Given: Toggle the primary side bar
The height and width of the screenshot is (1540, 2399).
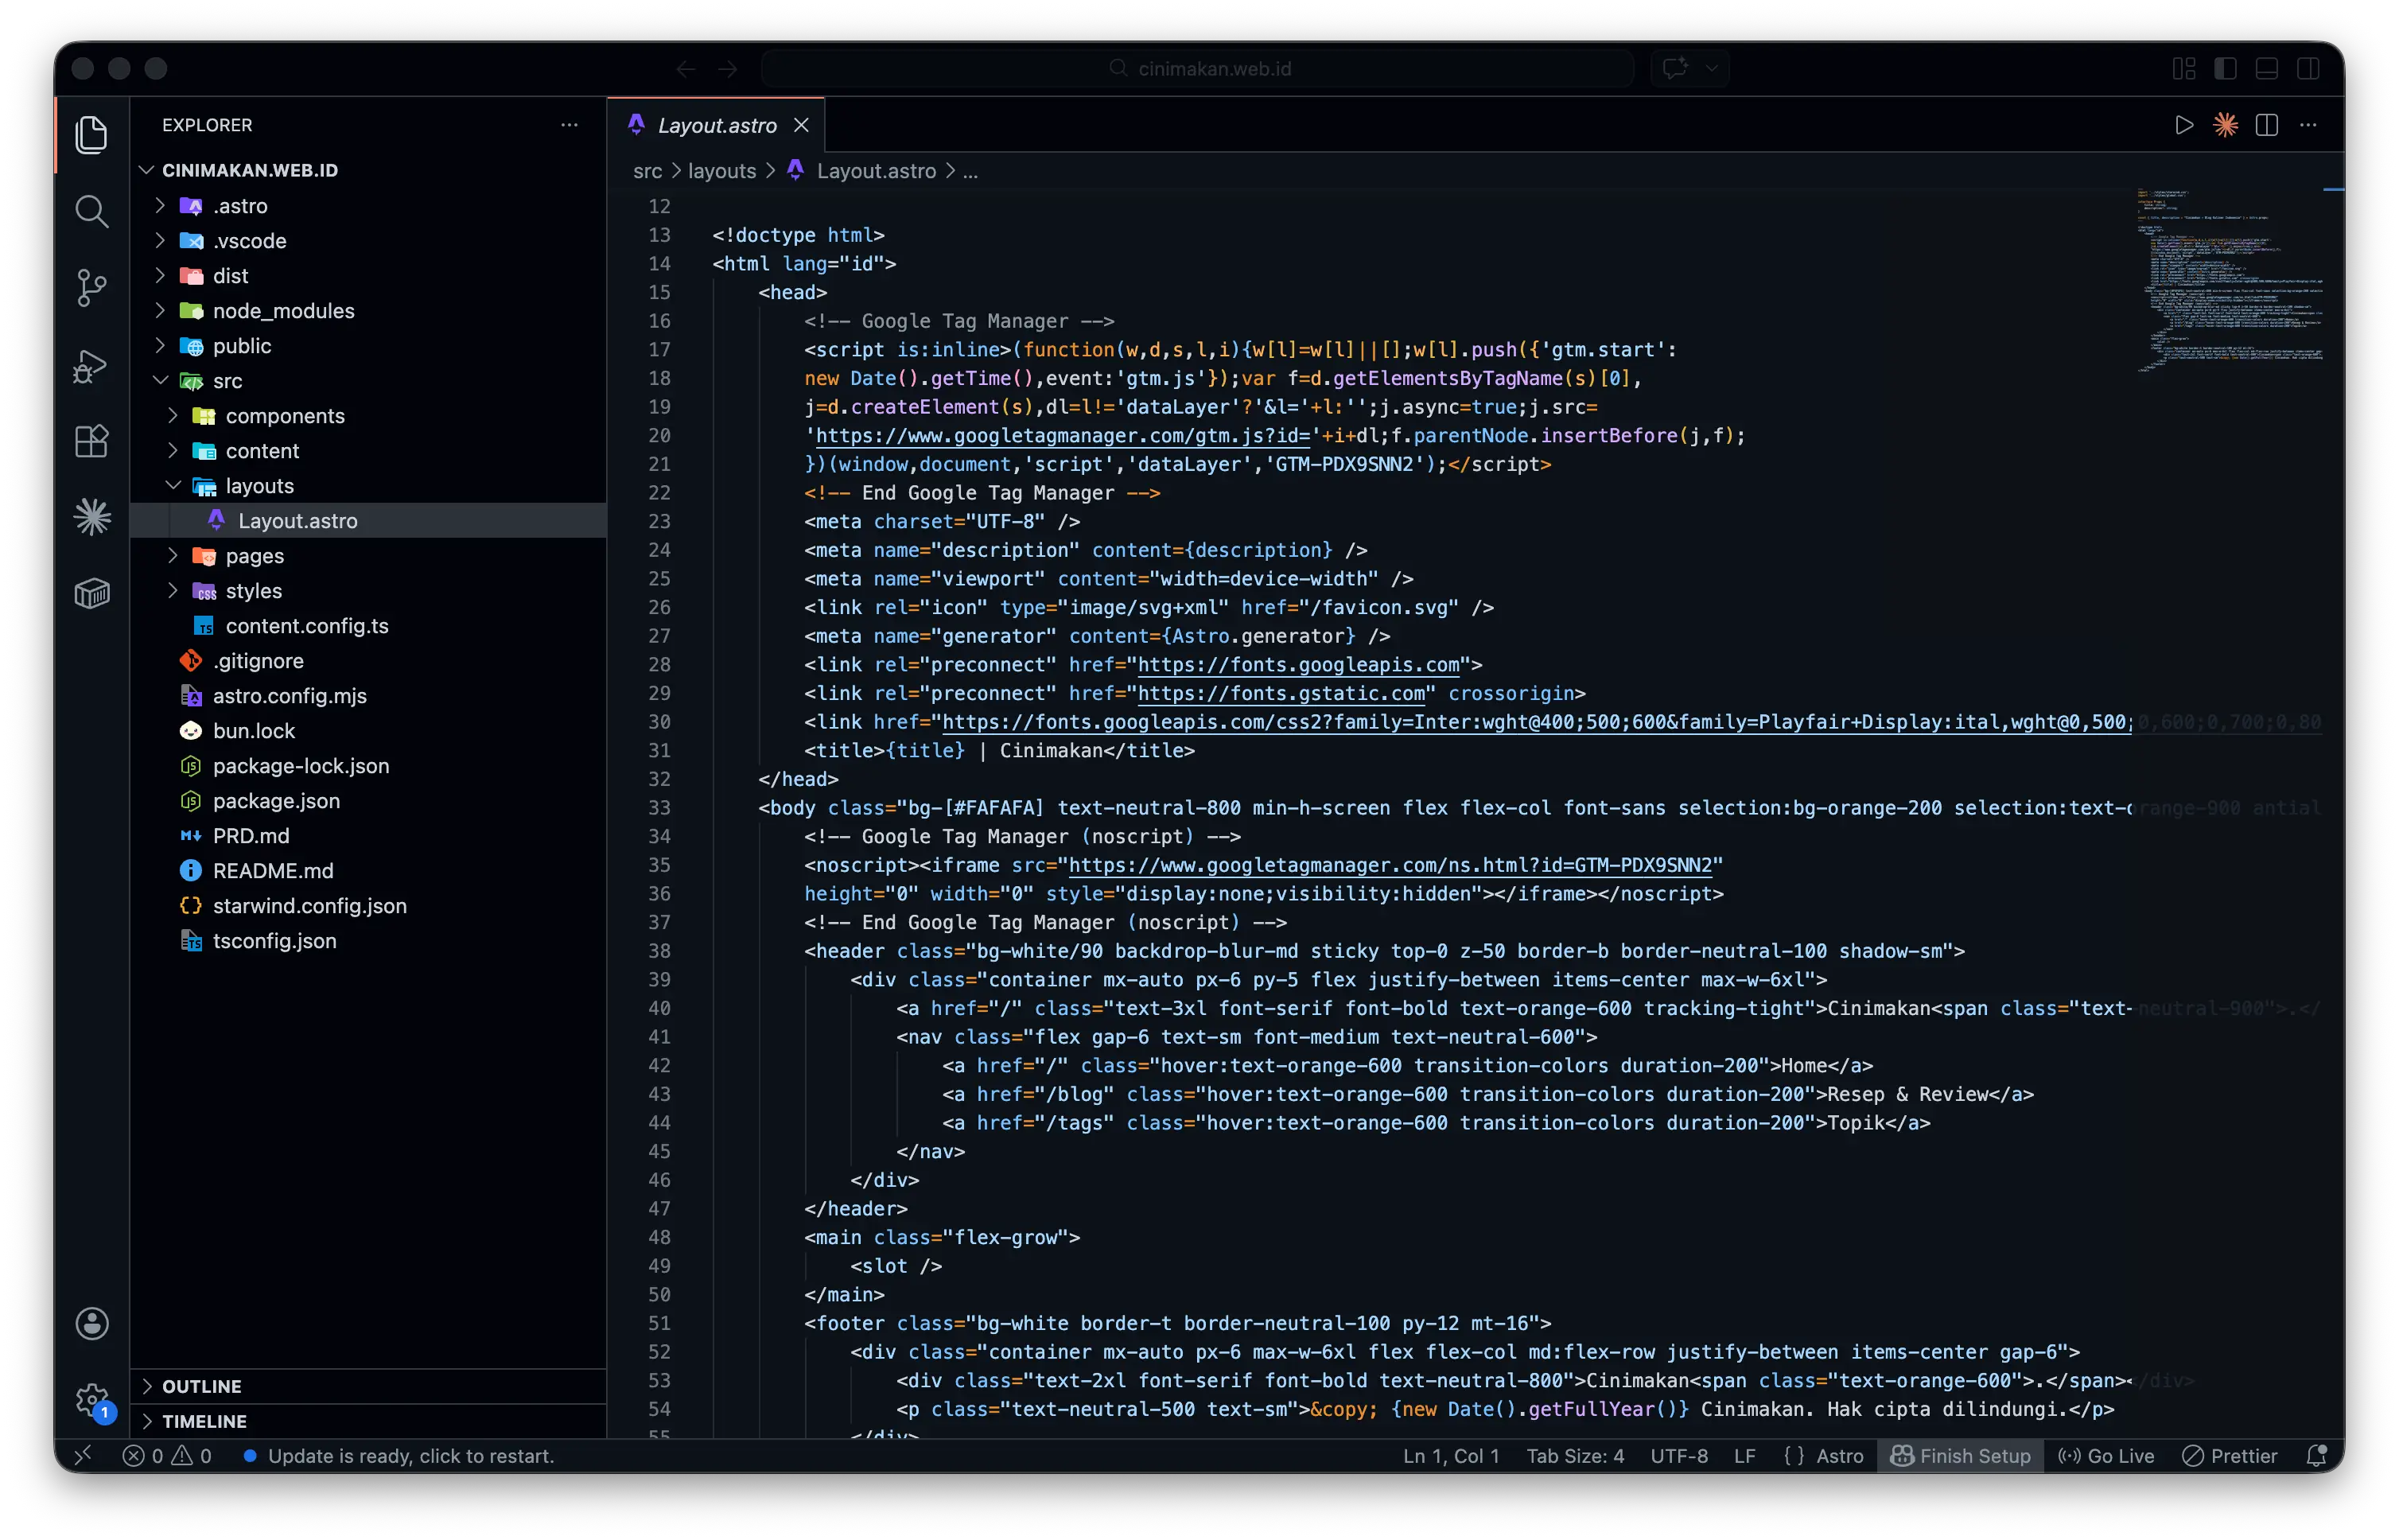Looking at the screenshot, I should point(2225,69).
